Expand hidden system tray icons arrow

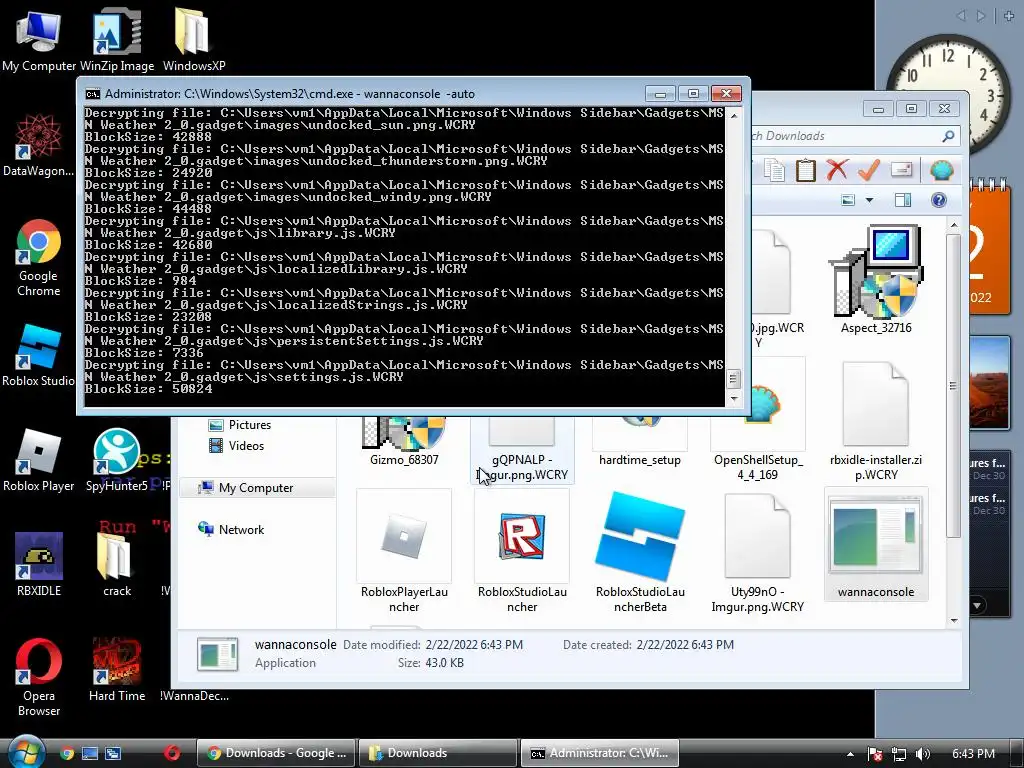pos(850,754)
